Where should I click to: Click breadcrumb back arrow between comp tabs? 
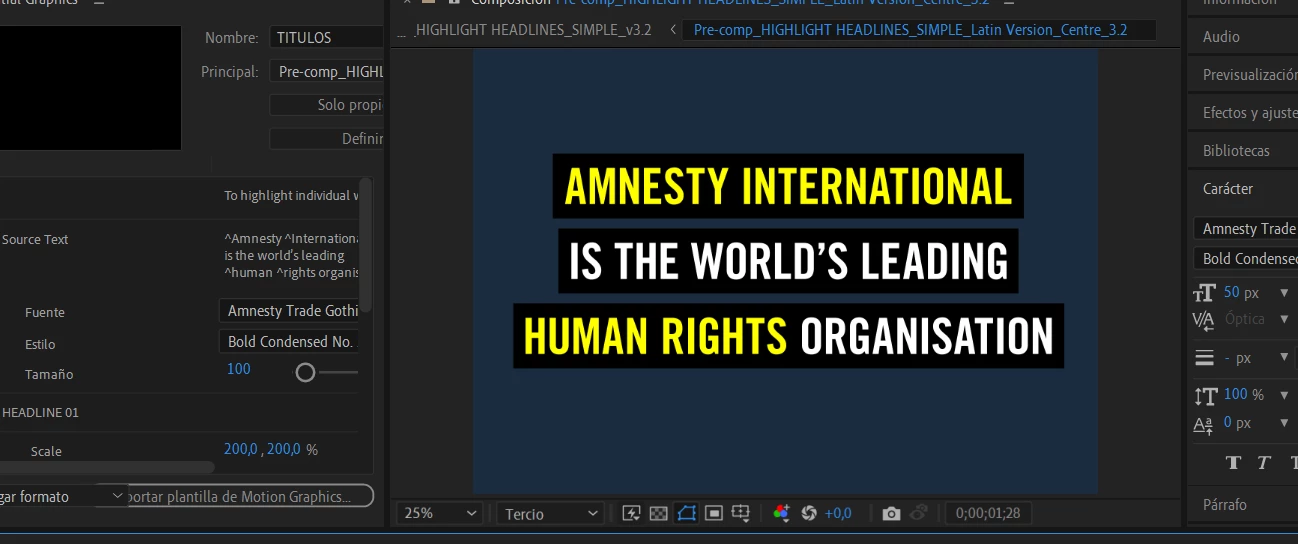[x=672, y=30]
